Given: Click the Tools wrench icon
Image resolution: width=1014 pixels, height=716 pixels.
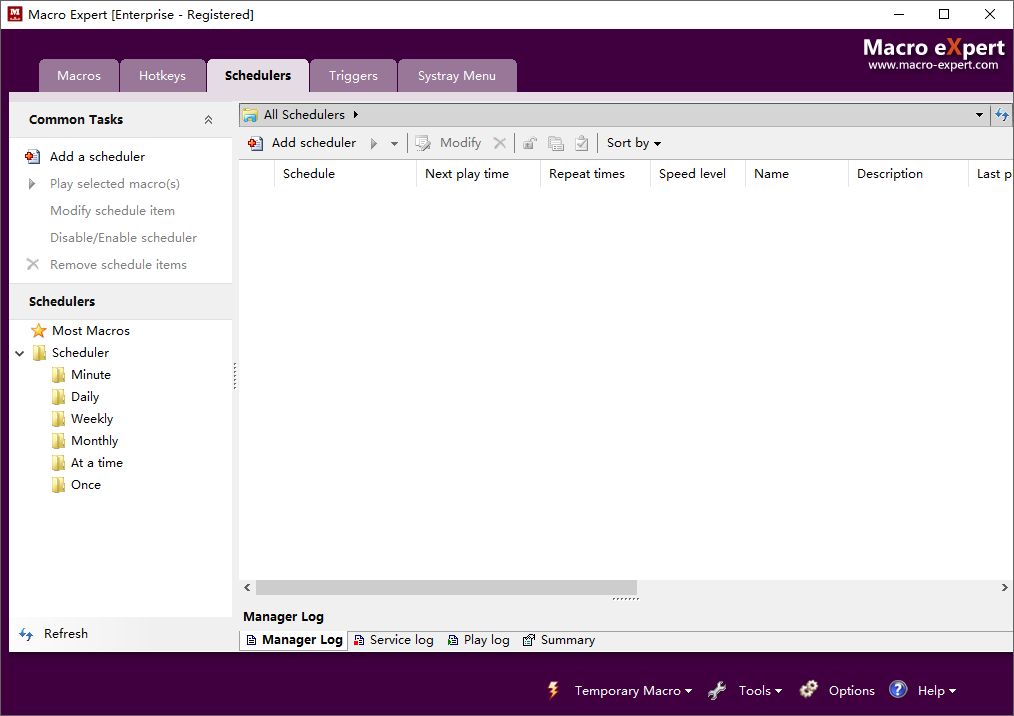Looking at the screenshot, I should tap(717, 690).
